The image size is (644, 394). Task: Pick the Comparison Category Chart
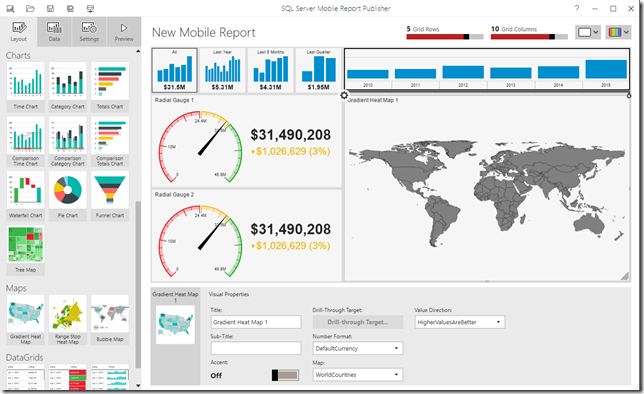pos(67,142)
